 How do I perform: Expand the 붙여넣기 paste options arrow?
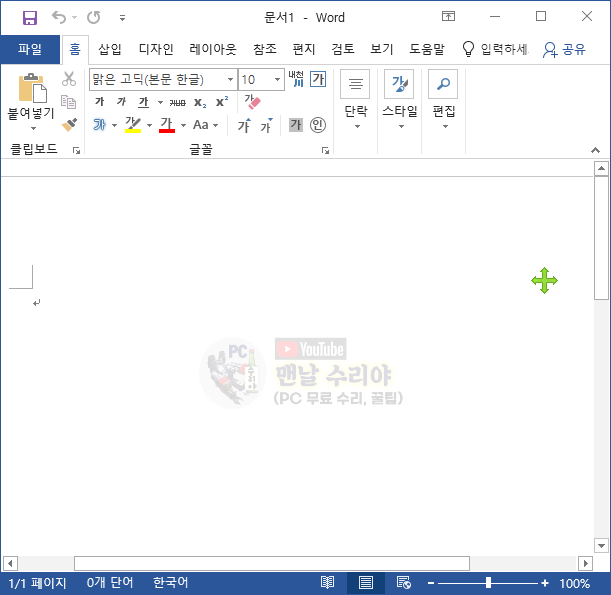[x=33, y=128]
